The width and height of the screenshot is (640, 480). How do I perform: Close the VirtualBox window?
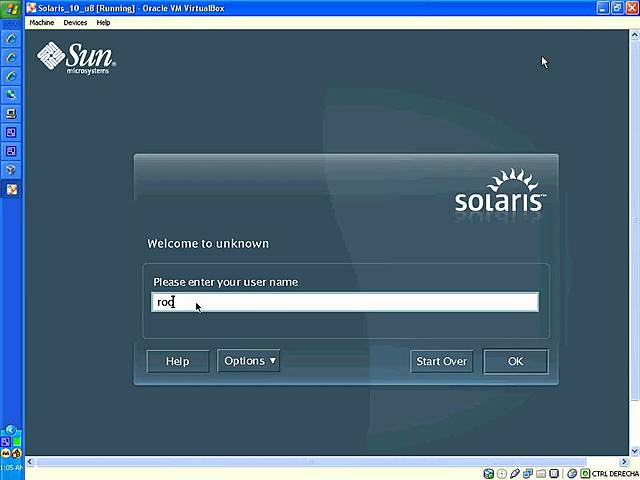(632, 8)
